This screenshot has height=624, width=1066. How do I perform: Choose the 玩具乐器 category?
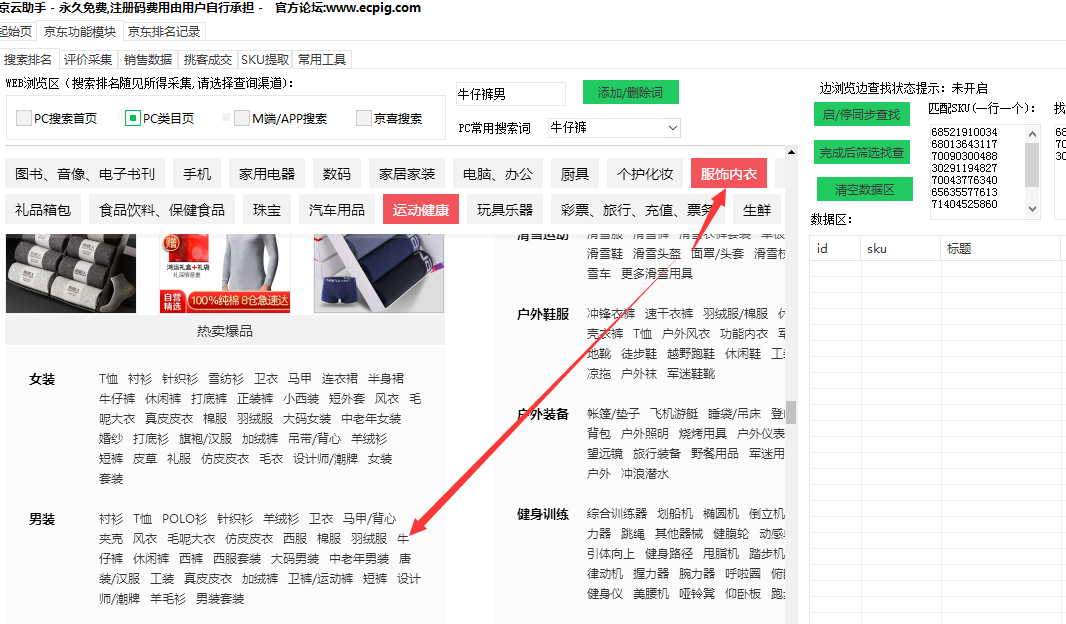click(x=504, y=210)
